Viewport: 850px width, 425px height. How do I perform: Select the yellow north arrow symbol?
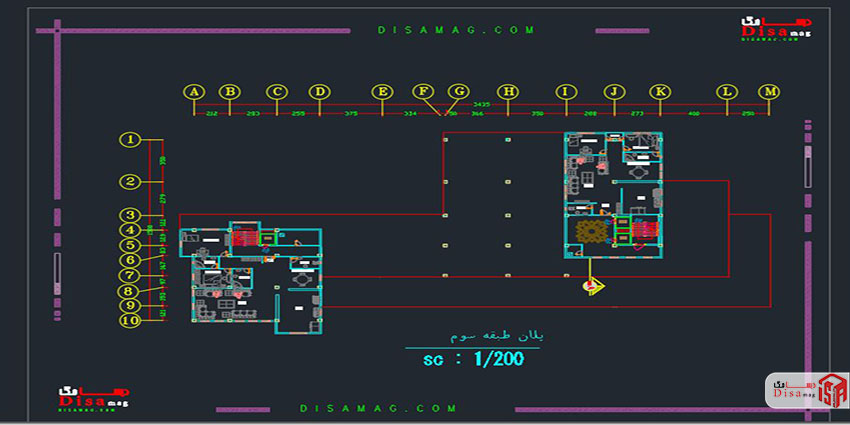593,287
